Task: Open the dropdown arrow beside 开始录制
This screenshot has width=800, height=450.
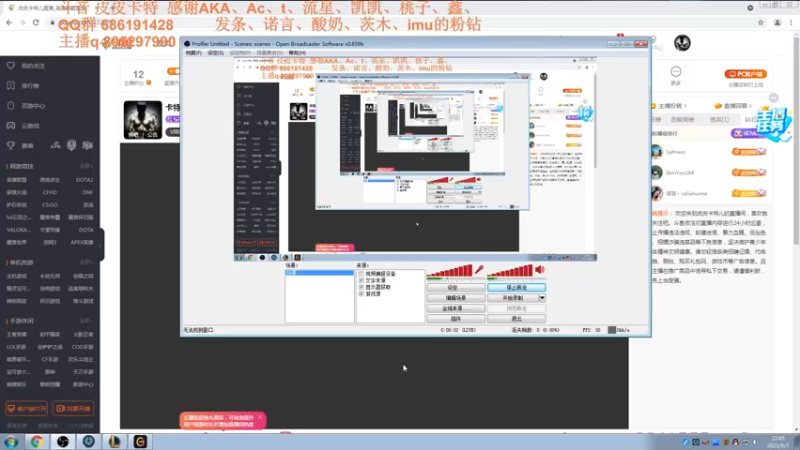Action: (x=542, y=298)
